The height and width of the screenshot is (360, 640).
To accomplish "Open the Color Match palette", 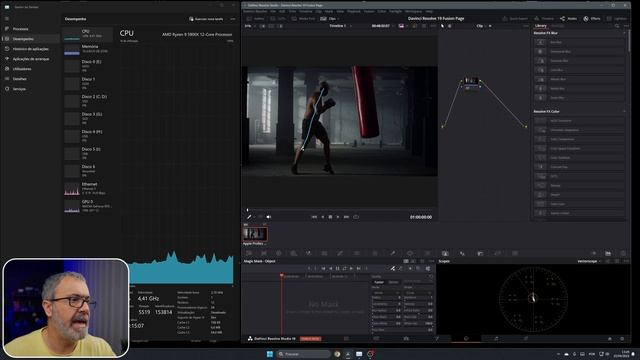I will [264, 253].
